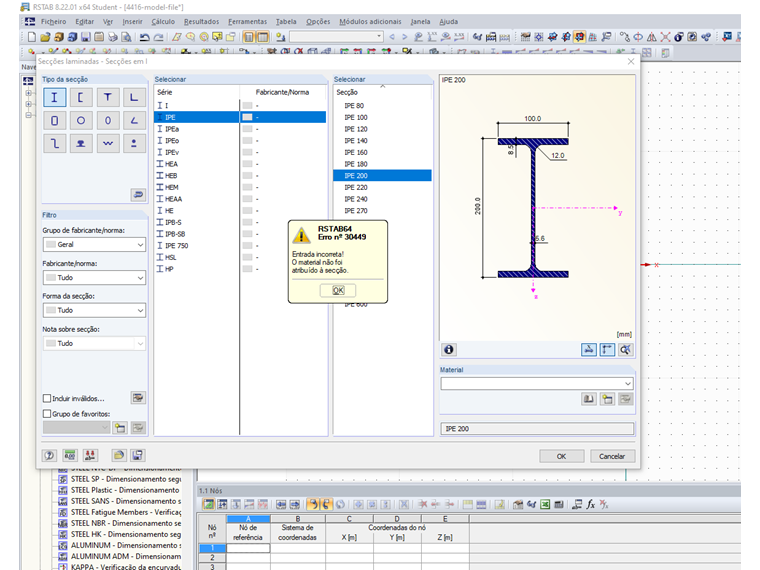The height and width of the screenshot is (570, 760).
Task: Toggle the 'Incluir inválidos' checkbox
Action: [x=47, y=398]
